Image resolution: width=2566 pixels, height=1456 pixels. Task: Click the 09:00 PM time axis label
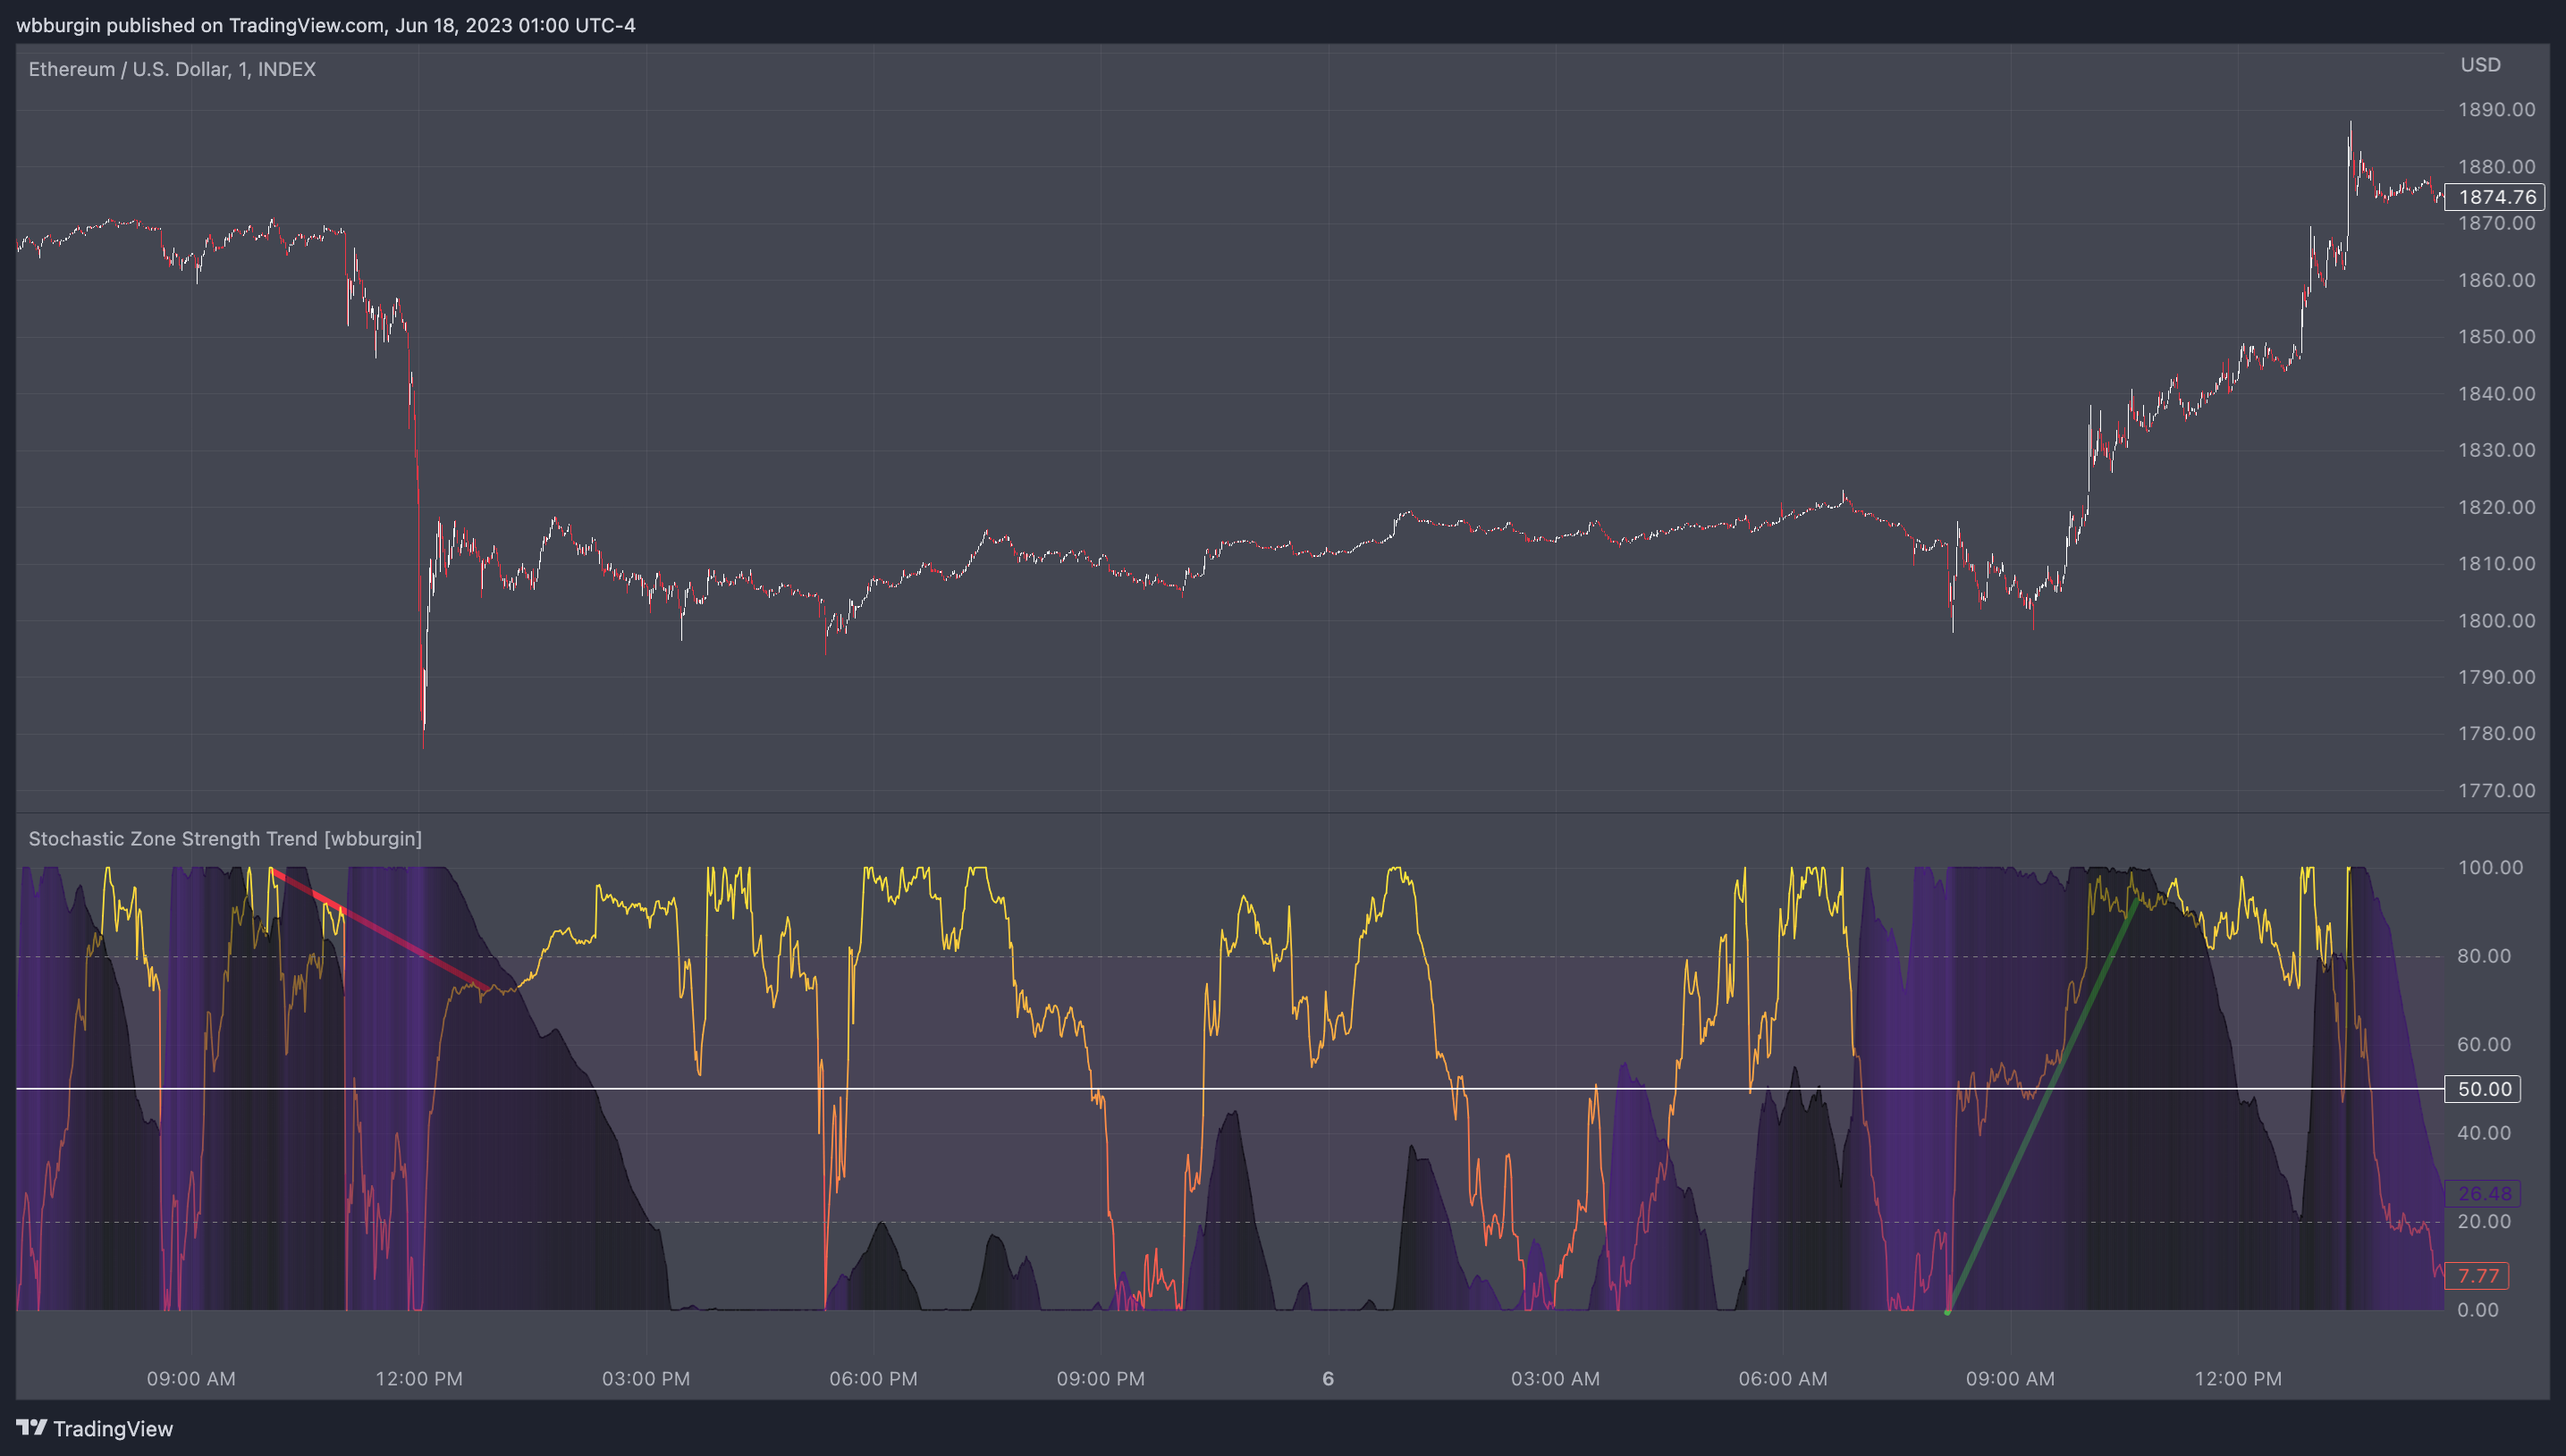(x=1100, y=1378)
